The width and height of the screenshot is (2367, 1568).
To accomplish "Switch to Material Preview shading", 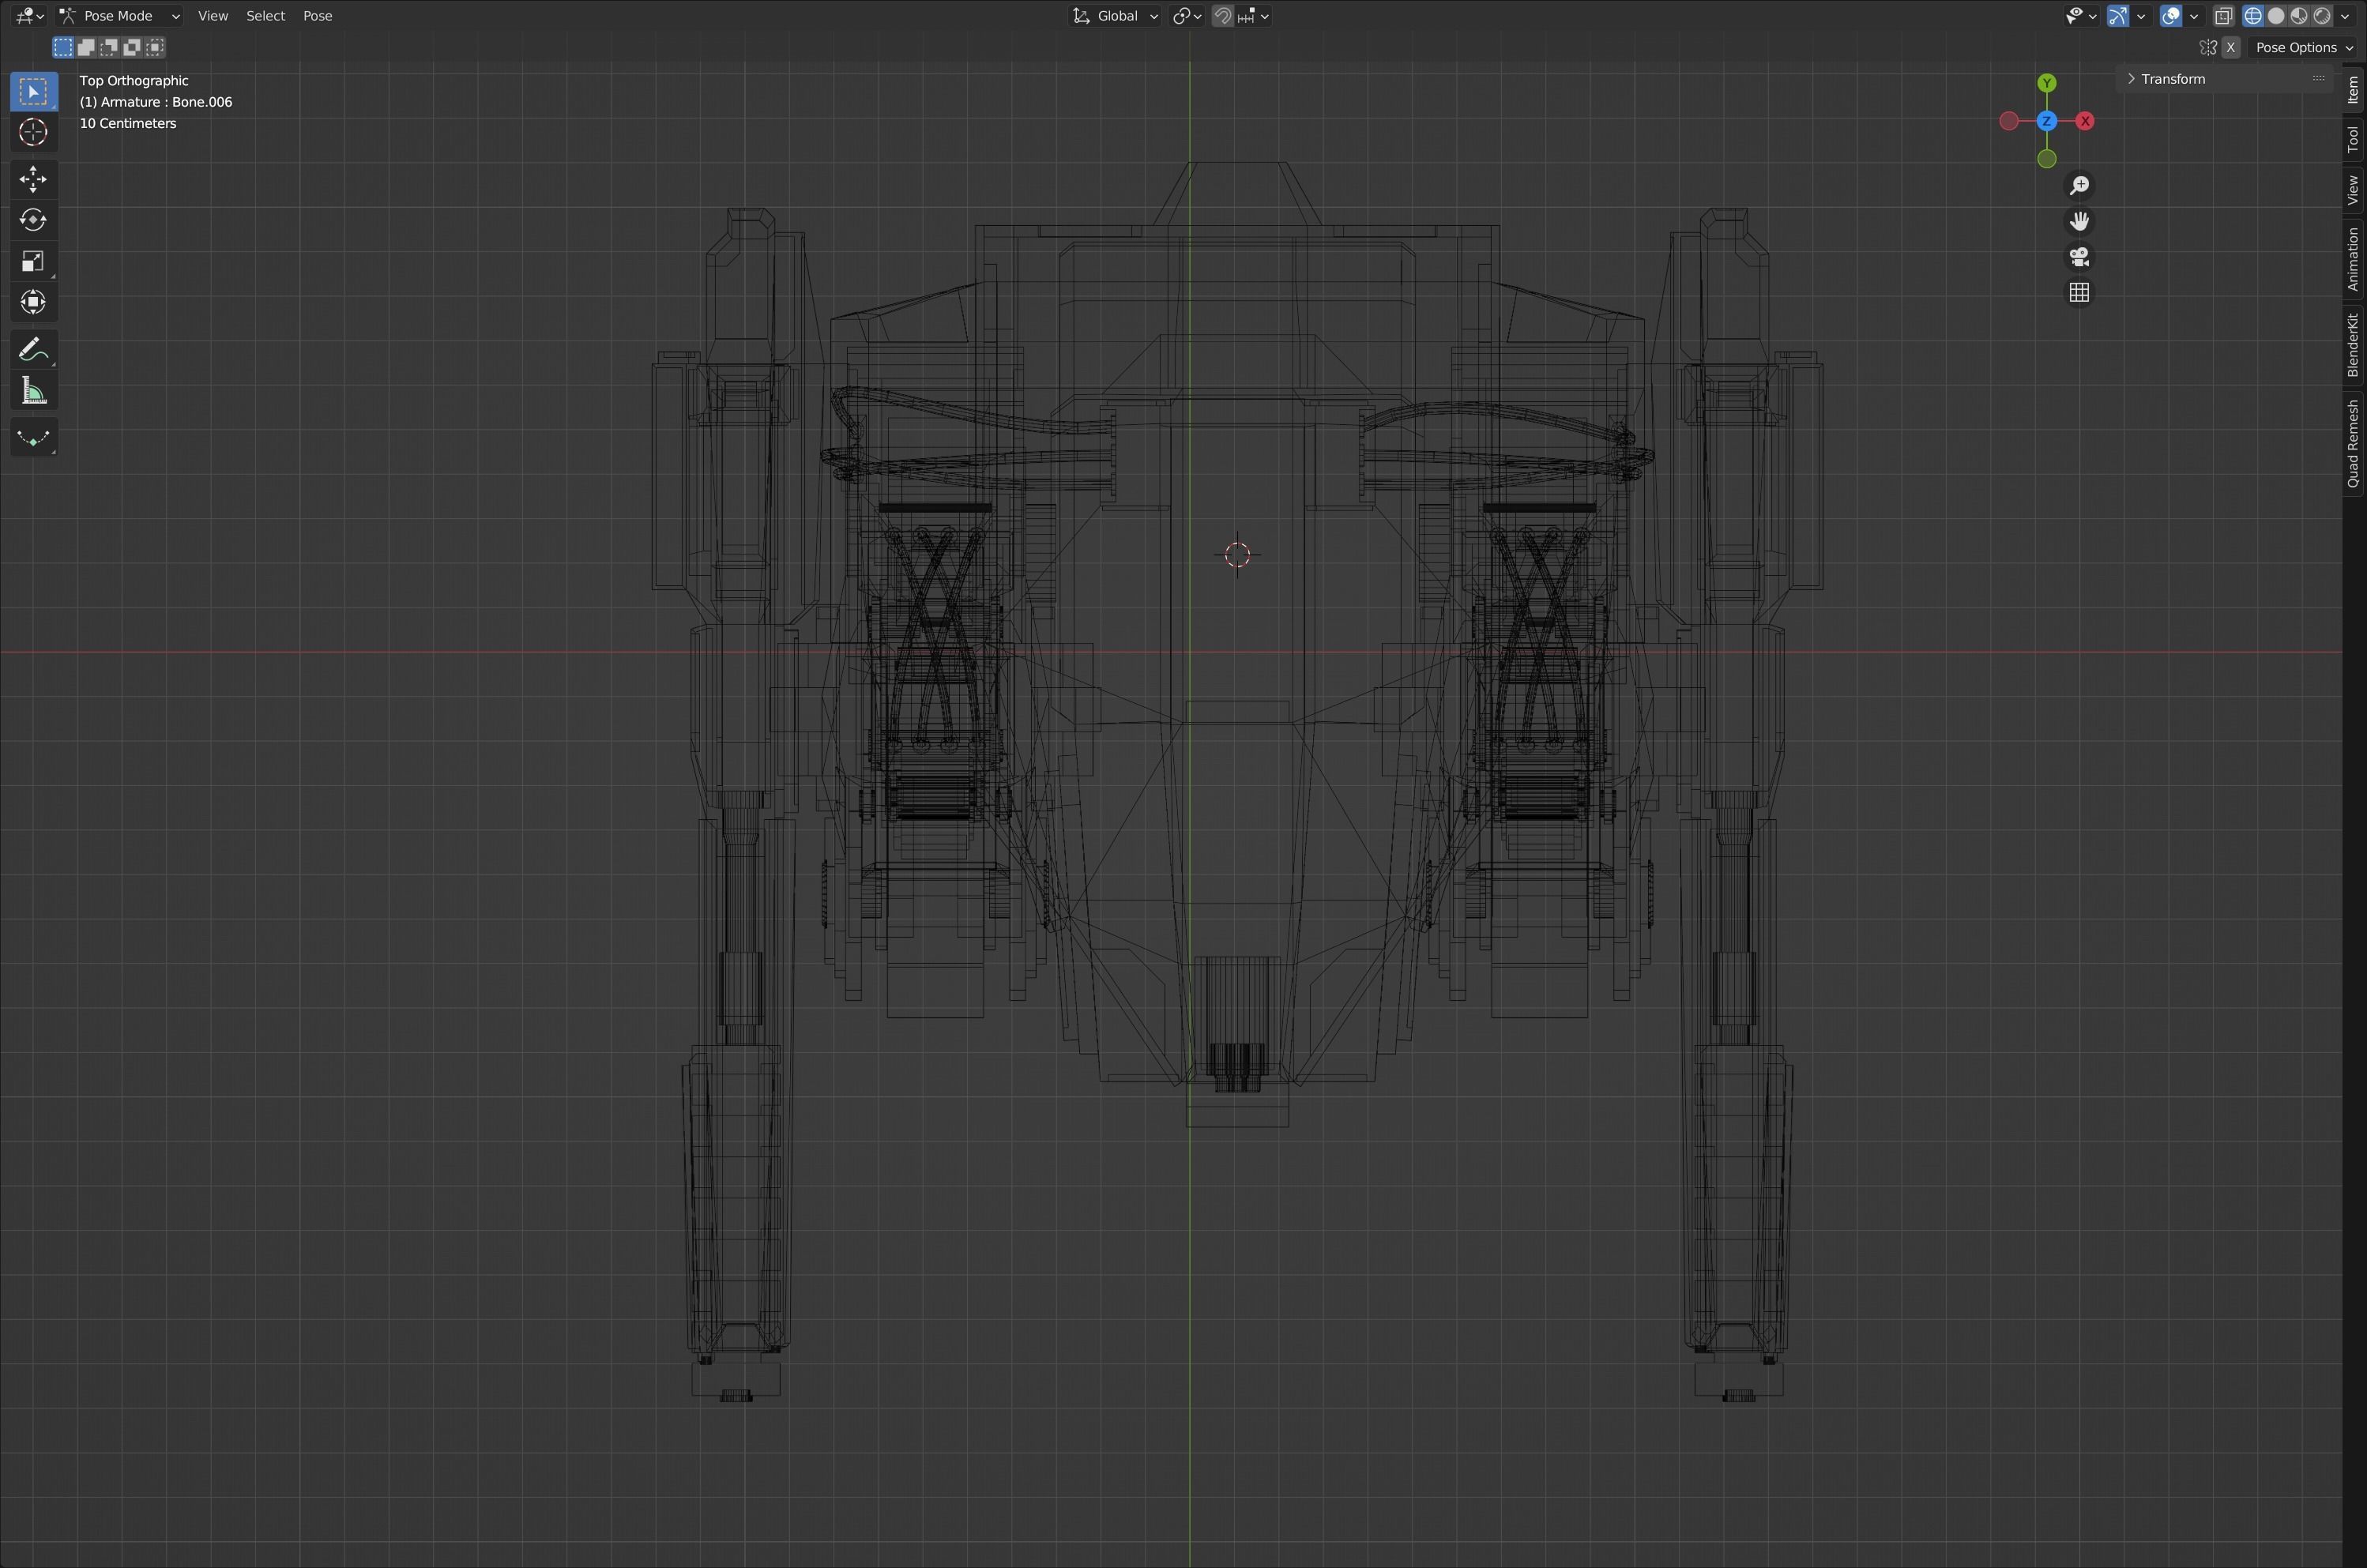I will [2299, 16].
